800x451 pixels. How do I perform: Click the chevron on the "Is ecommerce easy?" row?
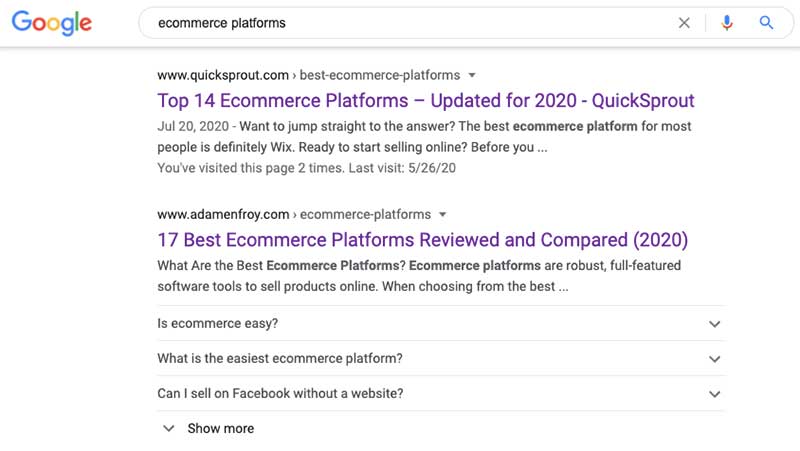click(x=714, y=324)
